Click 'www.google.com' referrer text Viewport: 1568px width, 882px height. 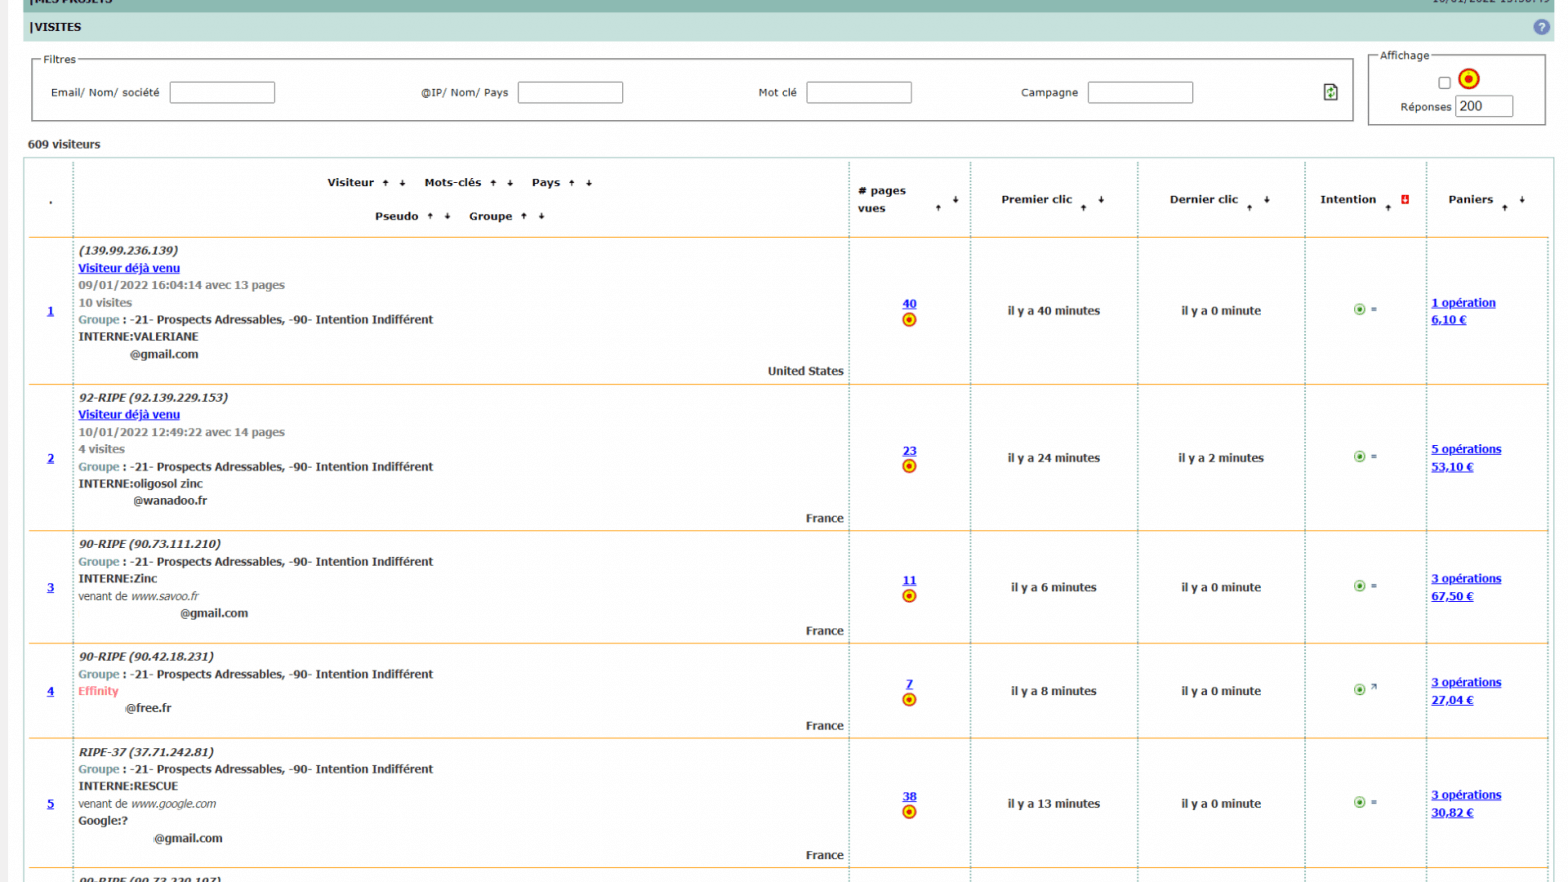tap(173, 803)
